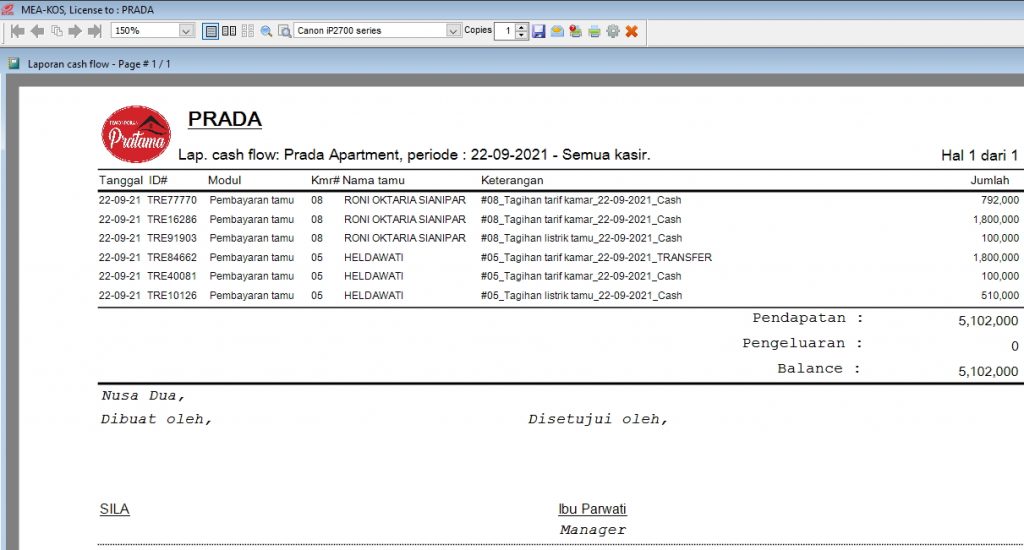Click transaction ID TRE77770

pos(172,200)
